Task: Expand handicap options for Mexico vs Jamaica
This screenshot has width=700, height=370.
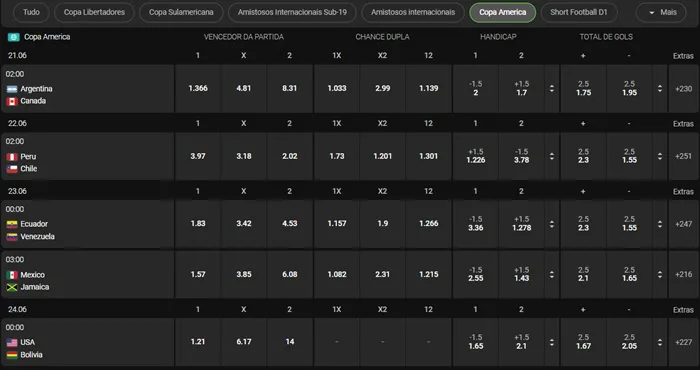Action: 552,274
